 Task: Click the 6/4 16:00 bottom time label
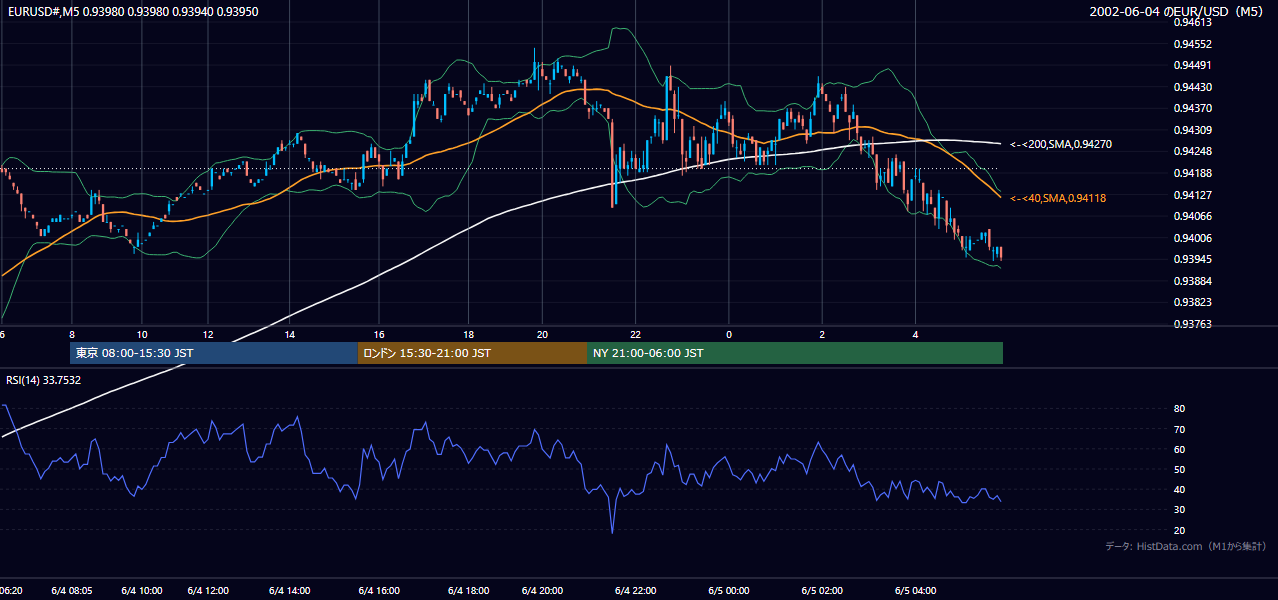tap(379, 591)
